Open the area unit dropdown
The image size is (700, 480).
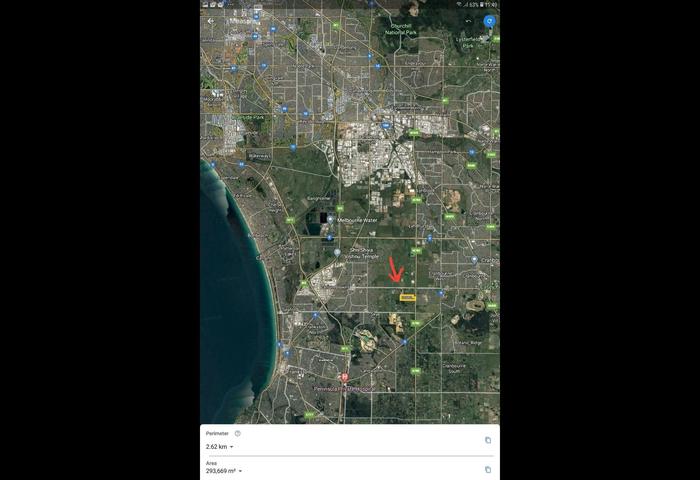[x=240, y=471]
